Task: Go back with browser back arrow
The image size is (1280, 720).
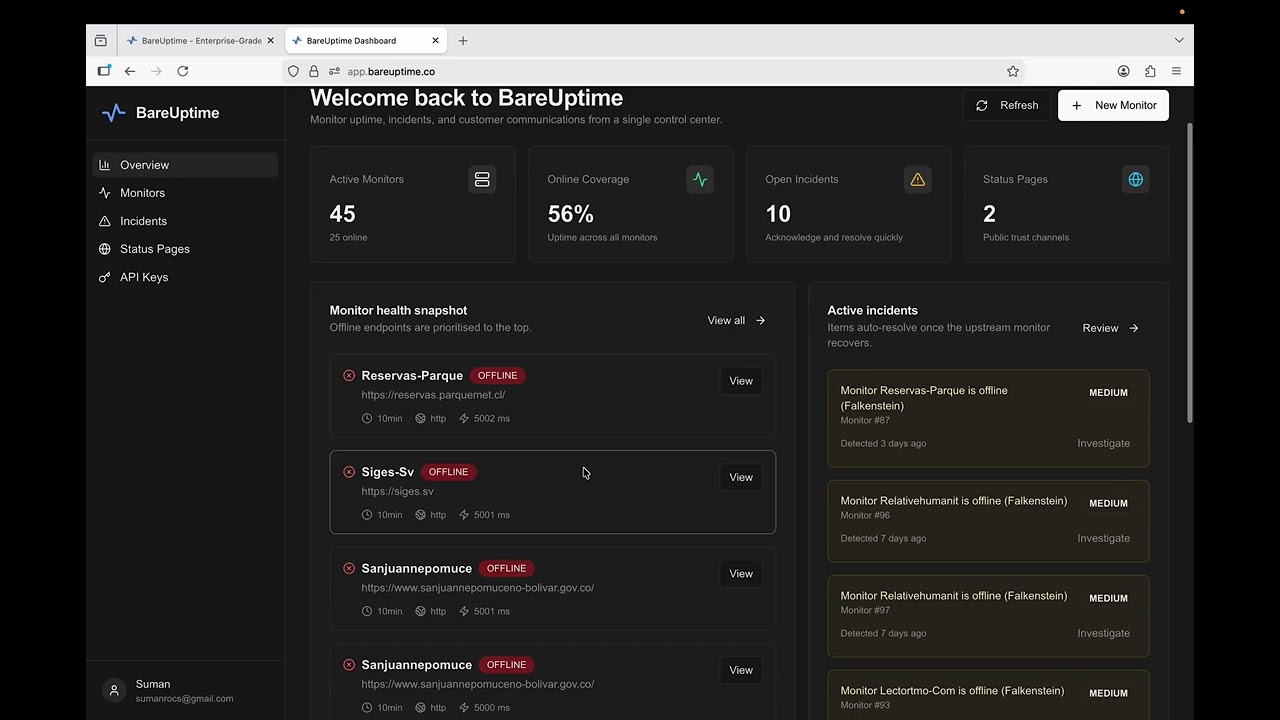Action: point(130,71)
